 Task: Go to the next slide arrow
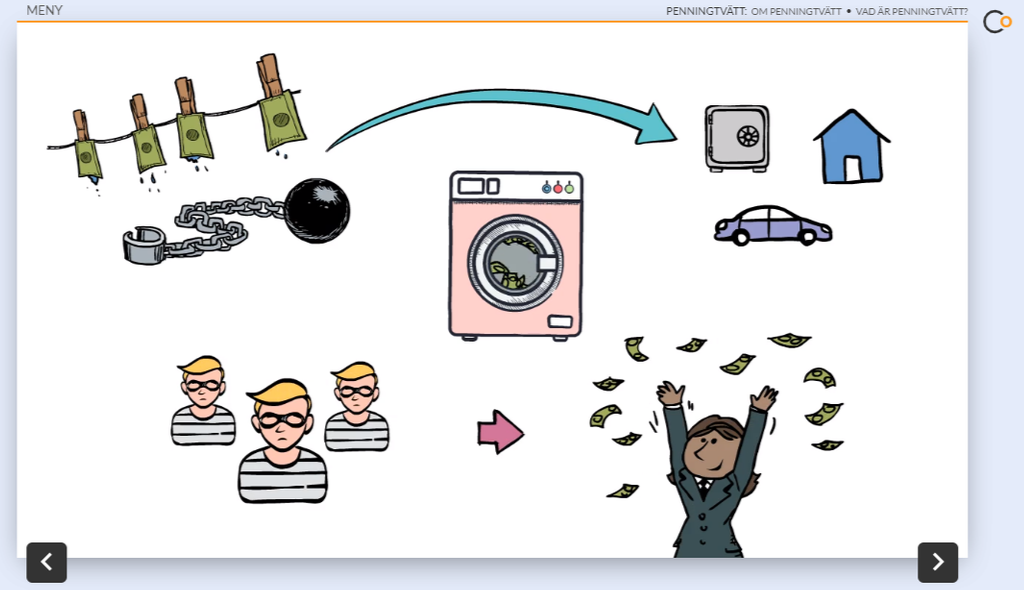pos(938,562)
